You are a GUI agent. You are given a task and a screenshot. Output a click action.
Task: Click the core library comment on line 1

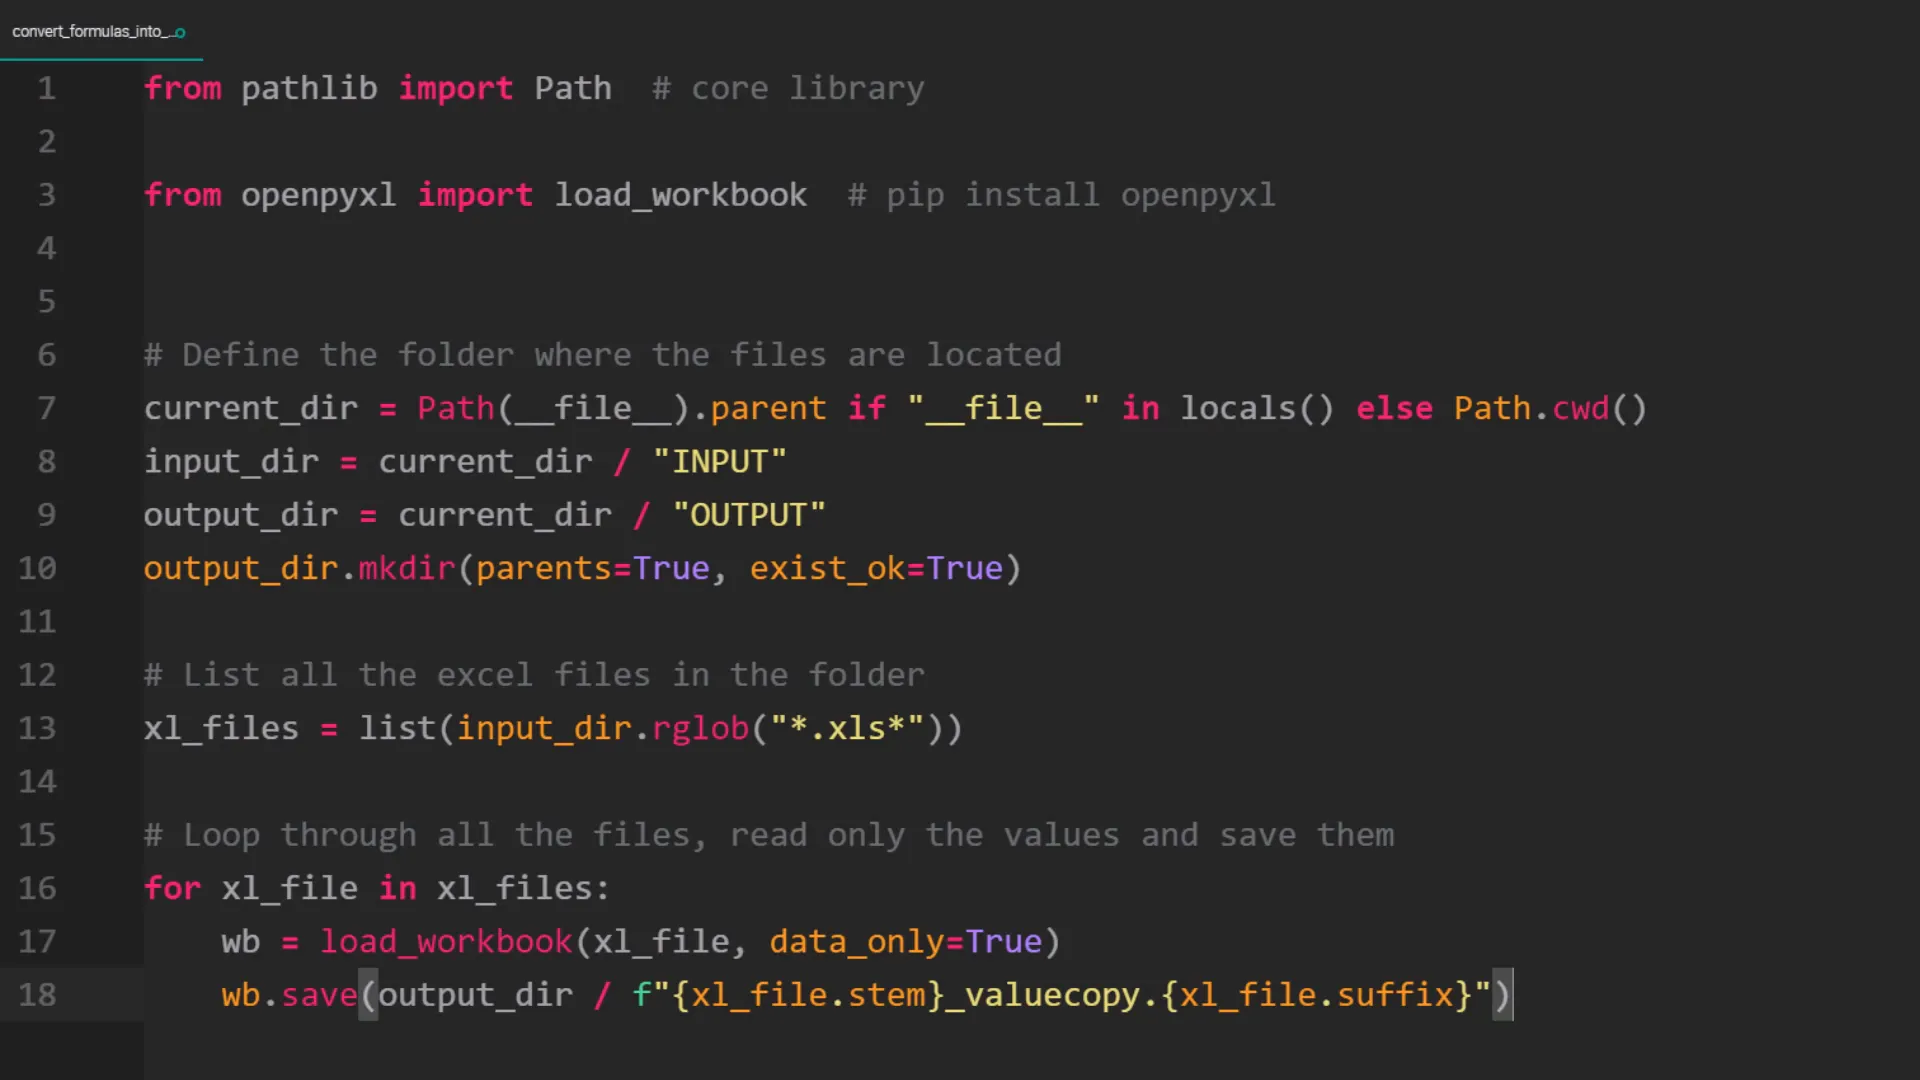pos(790,88)
